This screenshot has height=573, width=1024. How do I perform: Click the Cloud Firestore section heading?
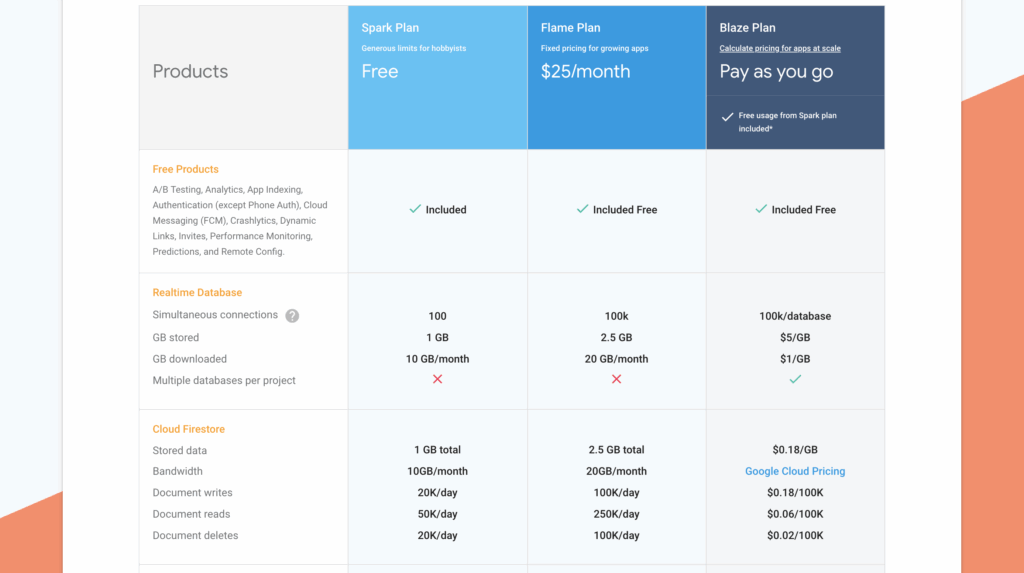click(x=188, y=429)
